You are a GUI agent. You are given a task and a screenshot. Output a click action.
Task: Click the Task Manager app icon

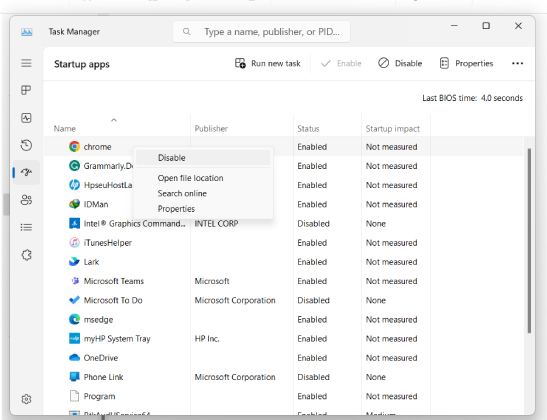pyautogui.click(x=27, y=32)
